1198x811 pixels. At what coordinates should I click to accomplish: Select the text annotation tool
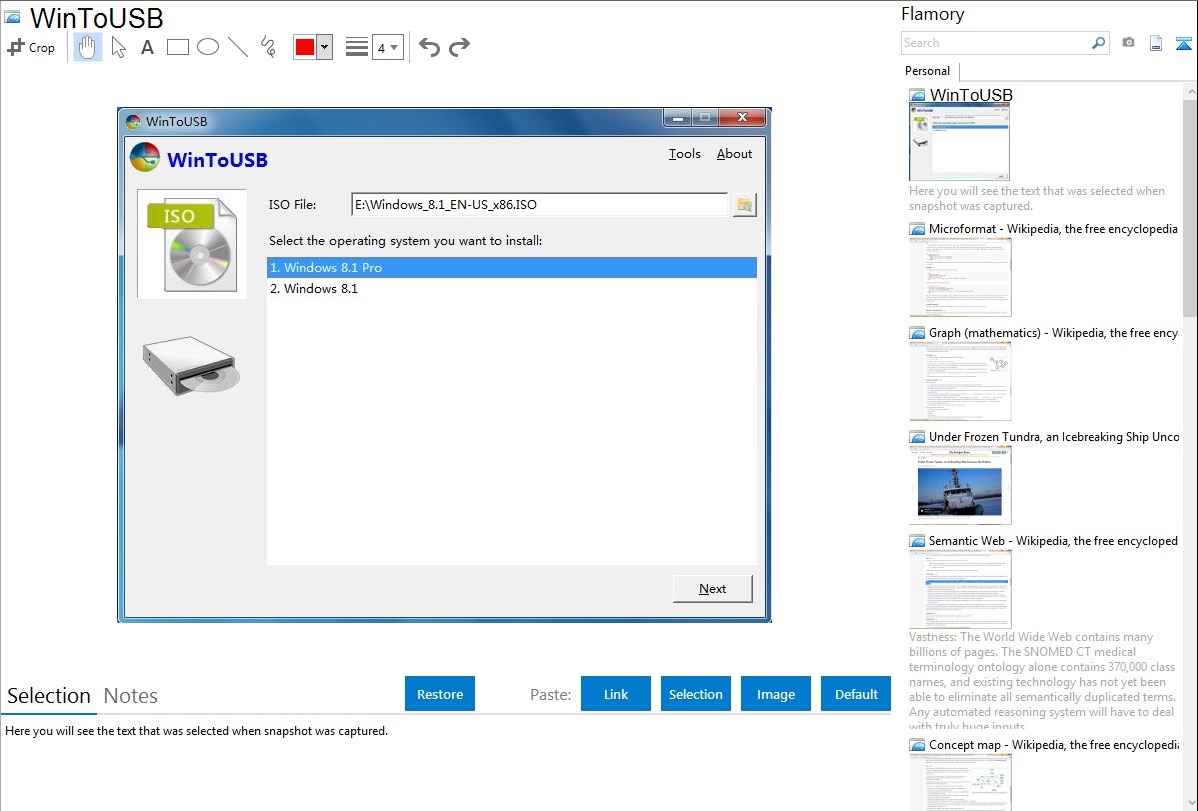coord(147,47)
